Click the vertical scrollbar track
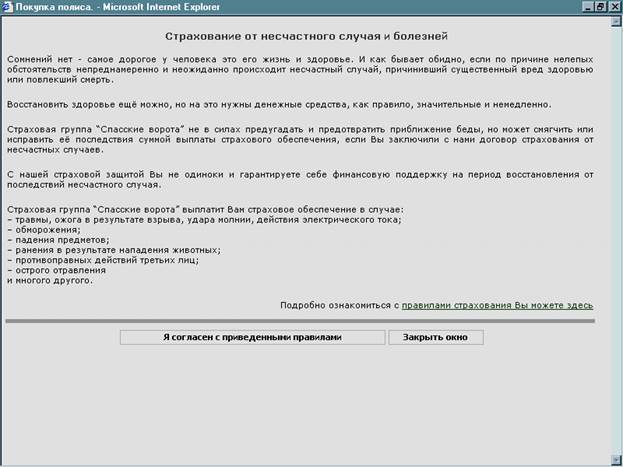The width and height of the screenshot is (623, 467). pyautogui.click(x=614, y=240)
